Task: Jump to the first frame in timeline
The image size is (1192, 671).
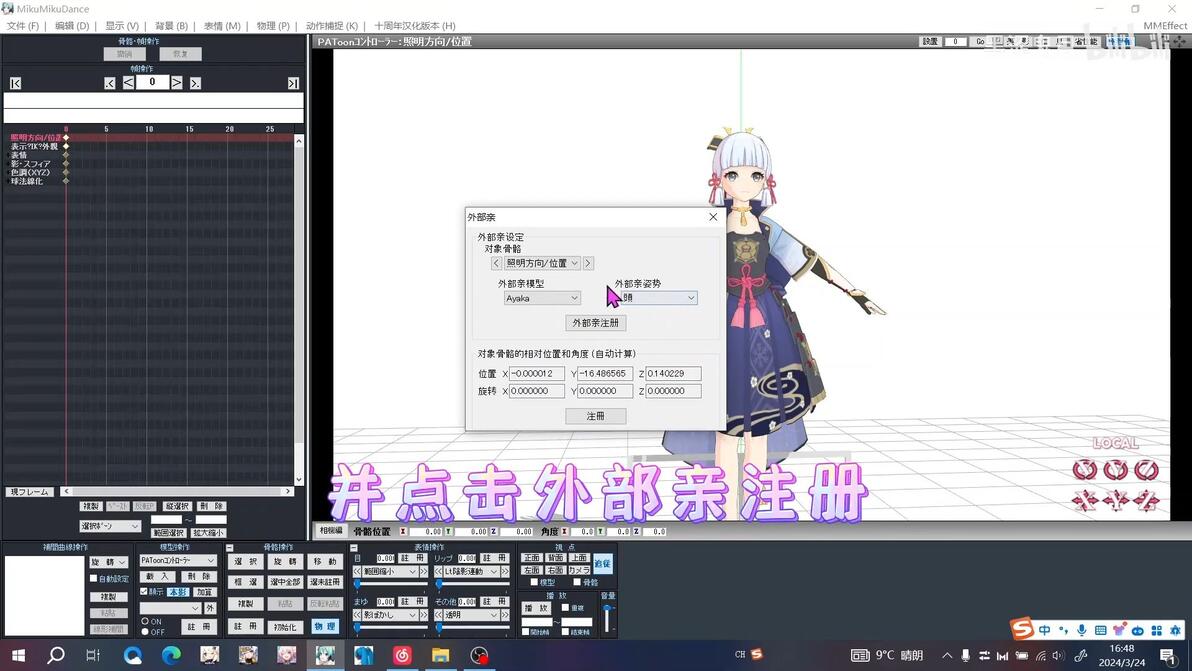Action: (15, 83)
